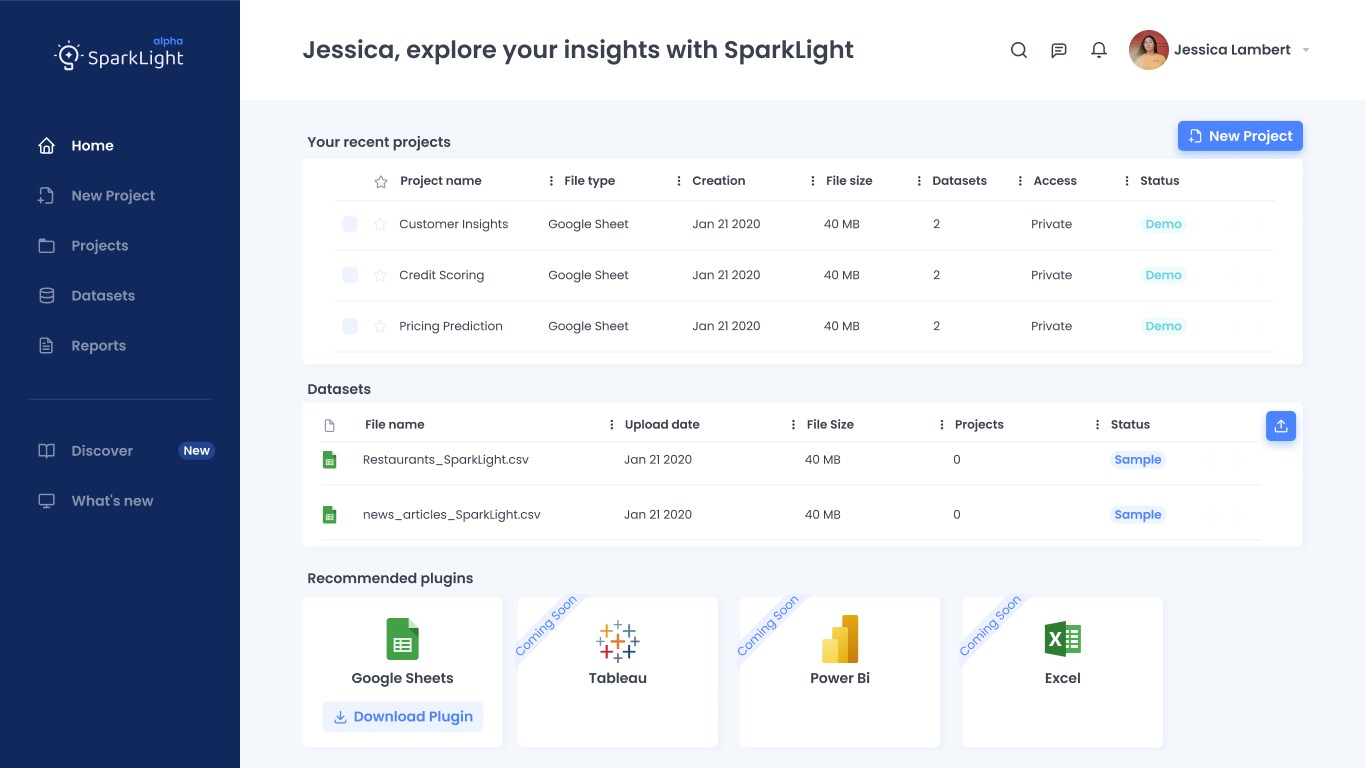Open the Upload date column options

click(612, 425)
